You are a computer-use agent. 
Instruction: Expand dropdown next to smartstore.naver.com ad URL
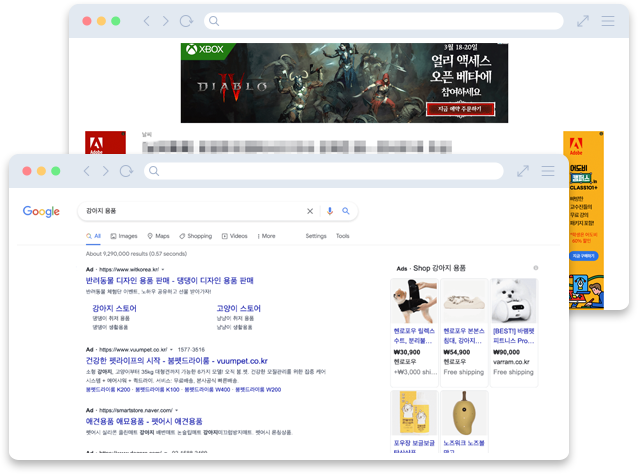176,410
